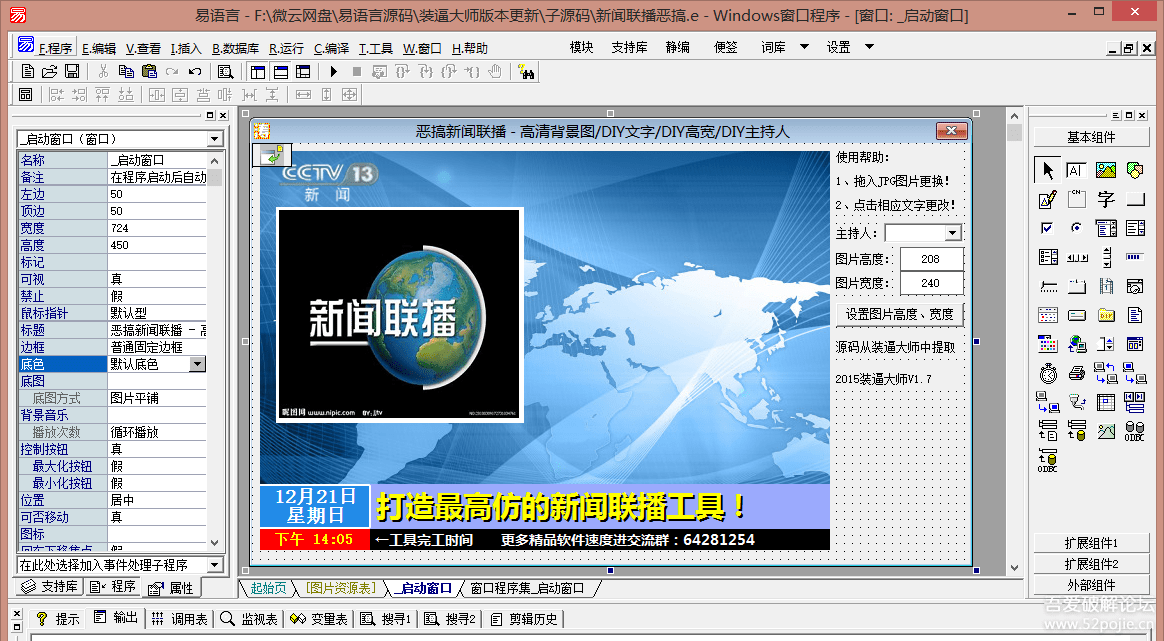This screenshot has width=1164, height=641.
Task: Switch to the [图片资源表] tab
Action: 341,588
